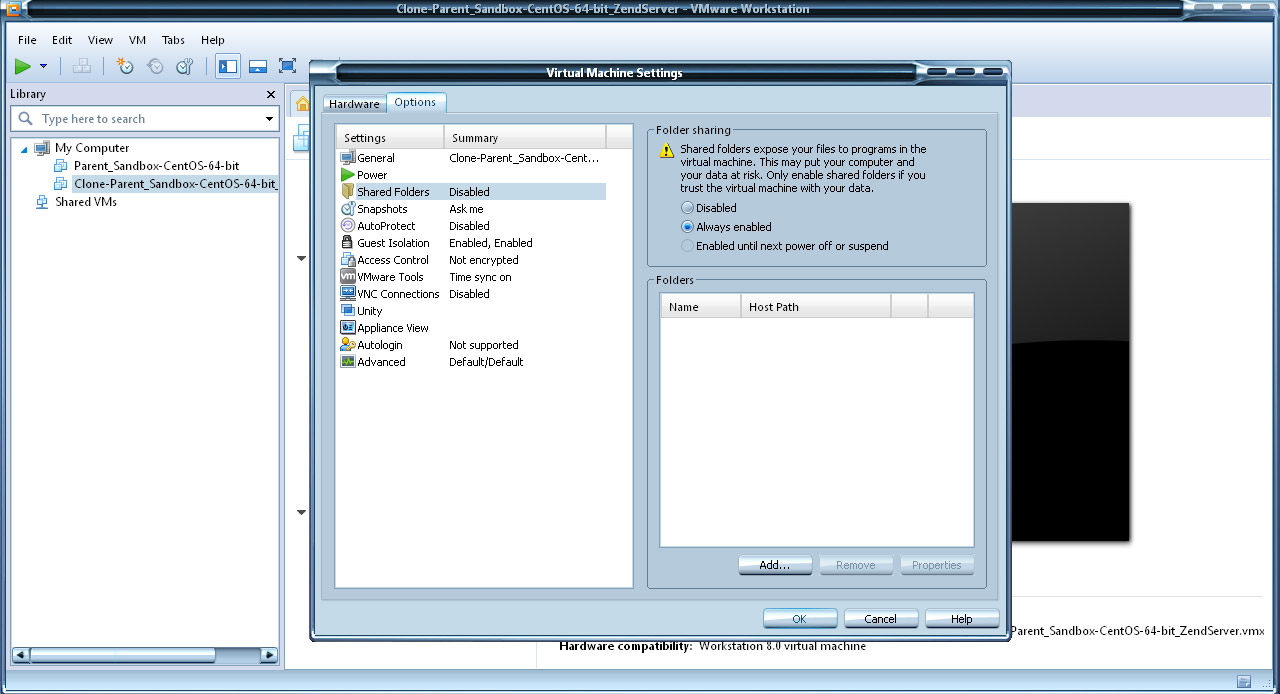Open the File menu
Image resolution: width=1280 pixels, height=694 pixels.
[x=27, y=40]
